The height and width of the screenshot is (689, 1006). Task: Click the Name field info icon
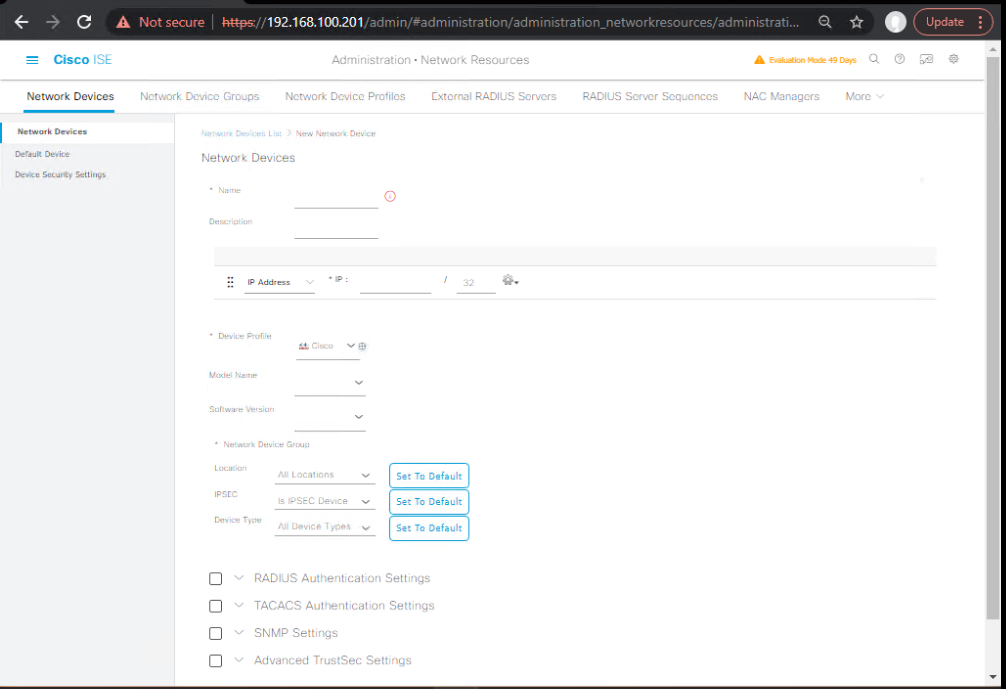[390, 196]
